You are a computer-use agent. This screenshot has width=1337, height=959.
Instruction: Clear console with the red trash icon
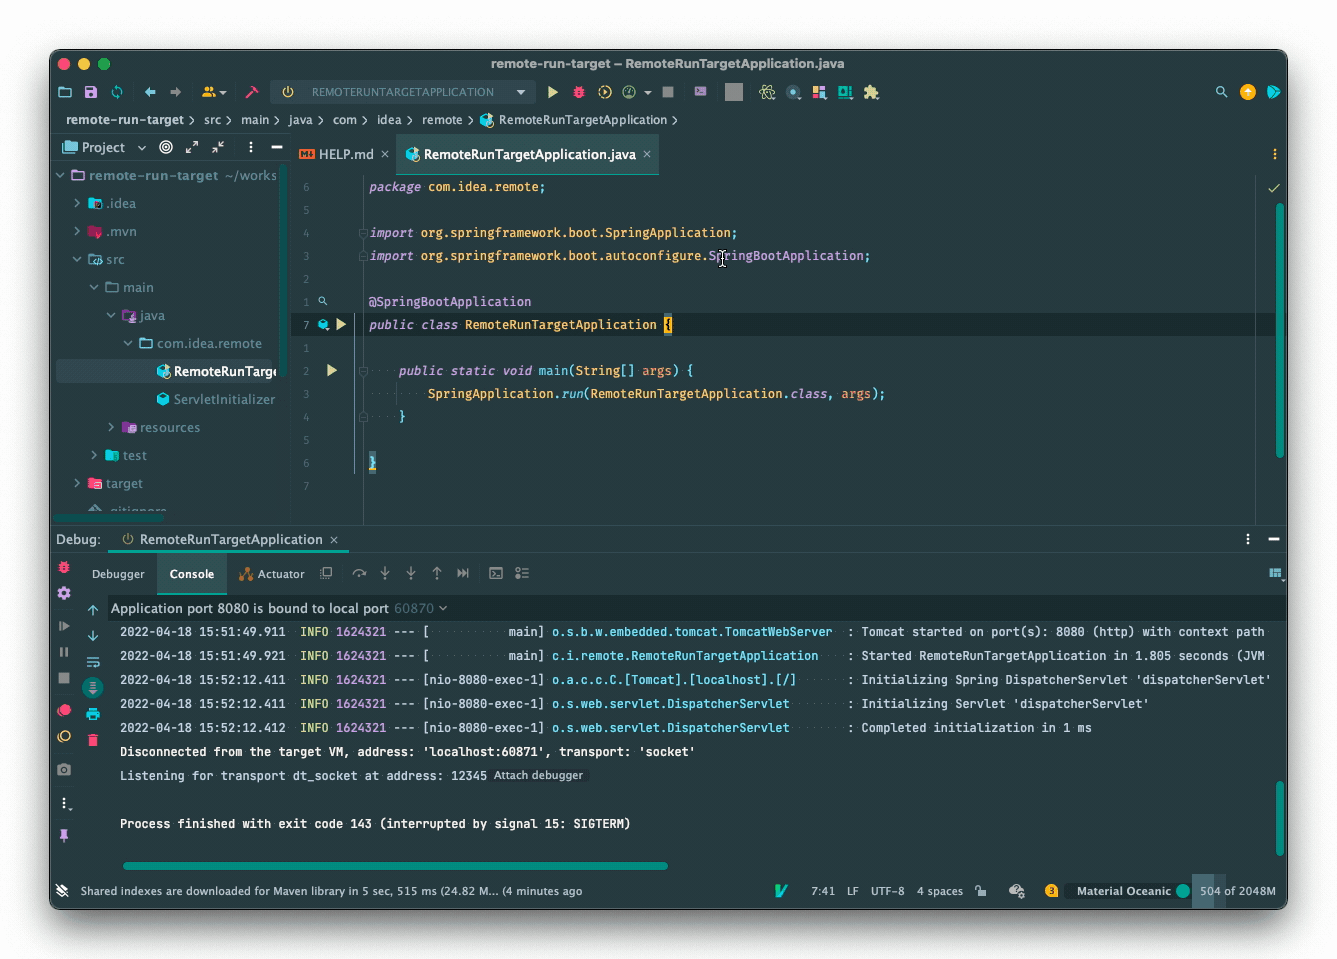tap(93, 740)
